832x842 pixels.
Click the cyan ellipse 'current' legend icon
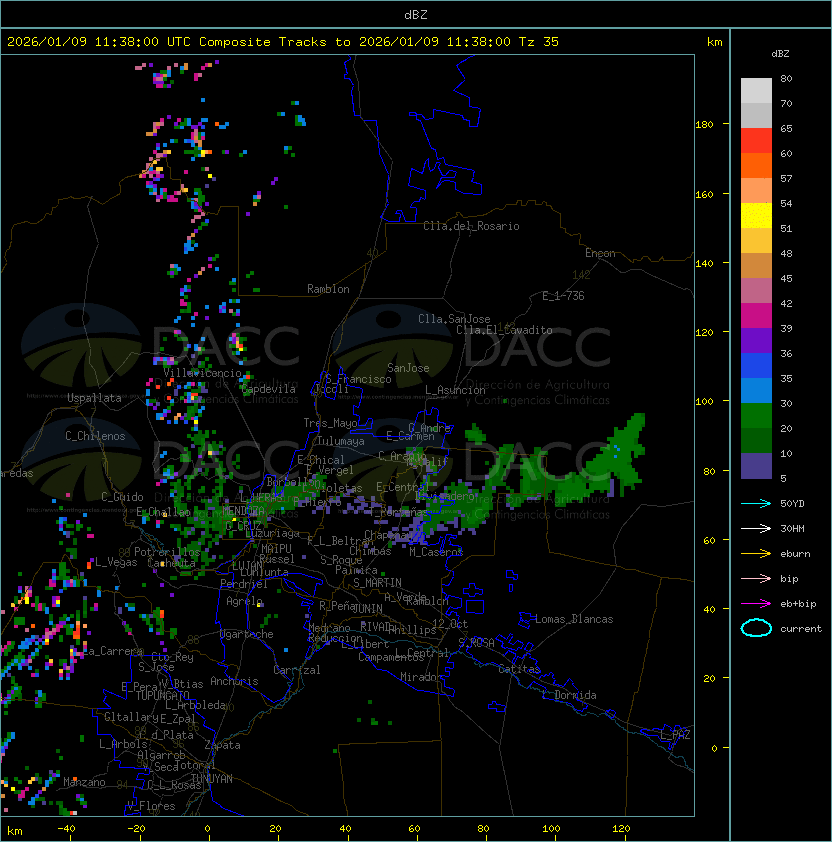click(x=756, y=628)
